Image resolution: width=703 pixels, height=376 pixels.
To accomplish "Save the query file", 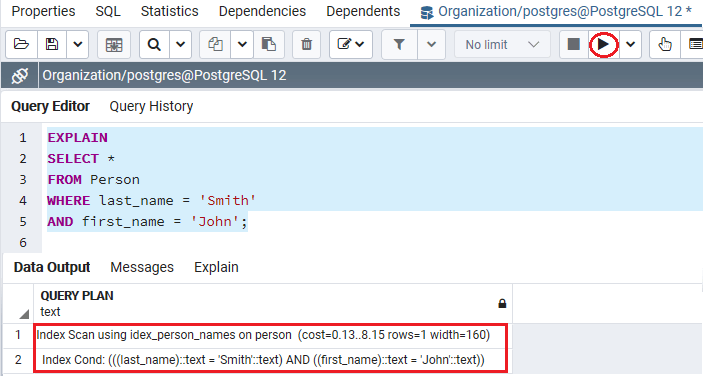I will pos(52,44).
